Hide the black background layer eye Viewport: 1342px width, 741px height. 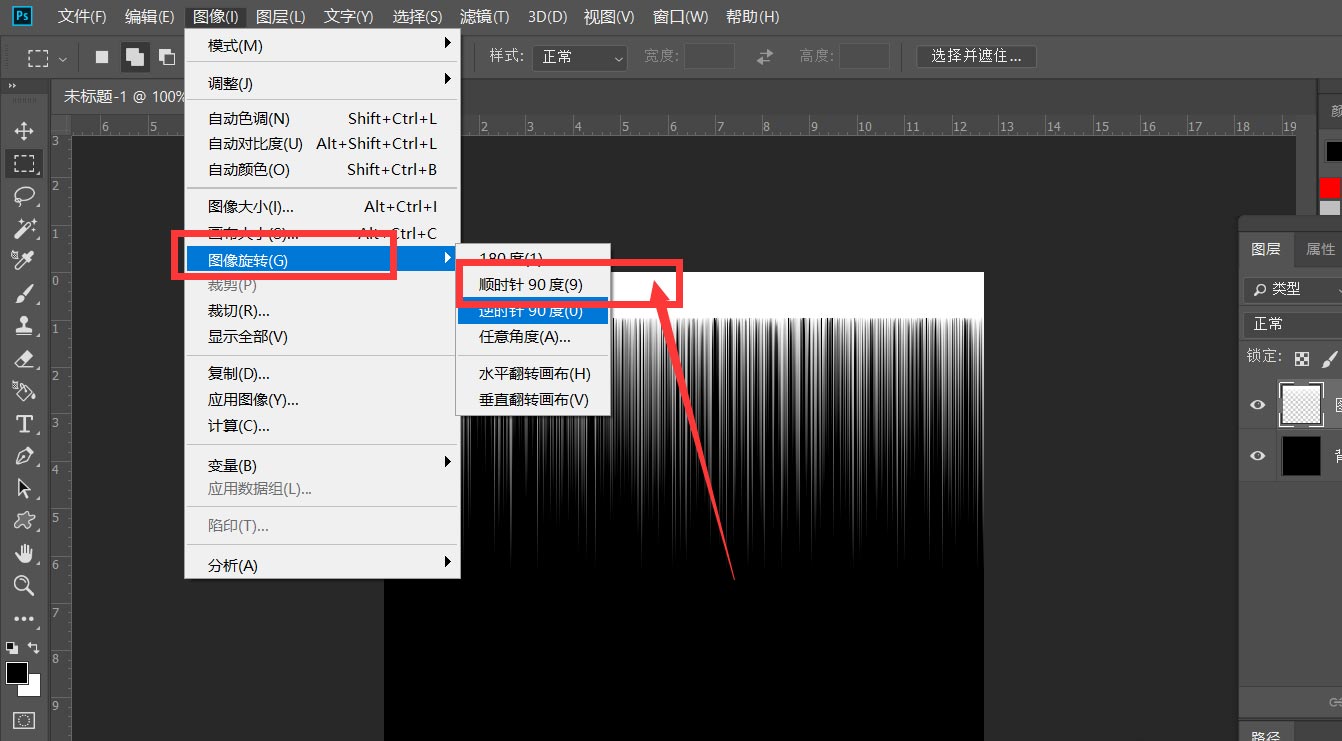(x=1258, y=456)
